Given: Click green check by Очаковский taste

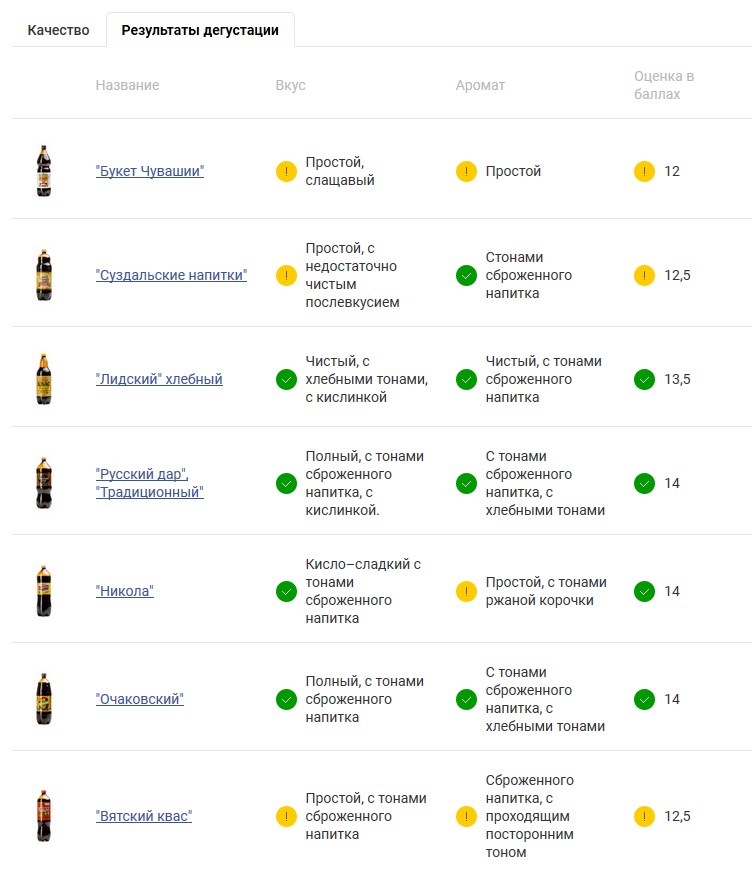Looking at the screenshot, I should point(286,699).
